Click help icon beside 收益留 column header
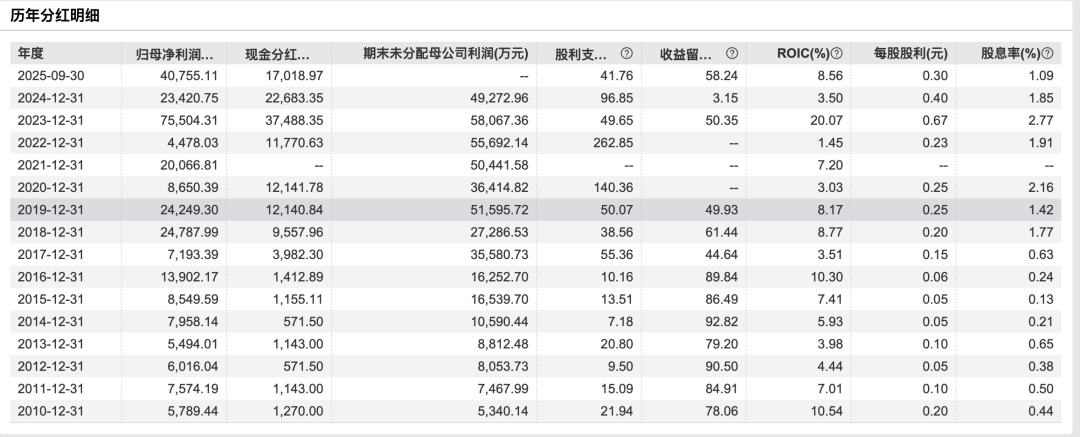1080x437 pixels. pyautogui.click(x=732, y=53)
